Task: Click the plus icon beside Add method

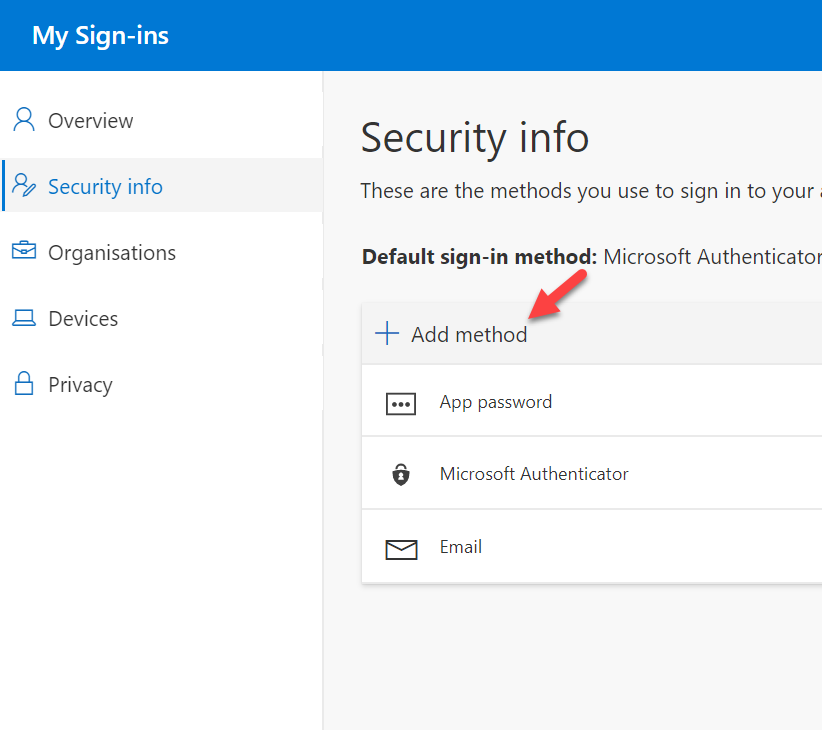Action: [x=387, y=333]
